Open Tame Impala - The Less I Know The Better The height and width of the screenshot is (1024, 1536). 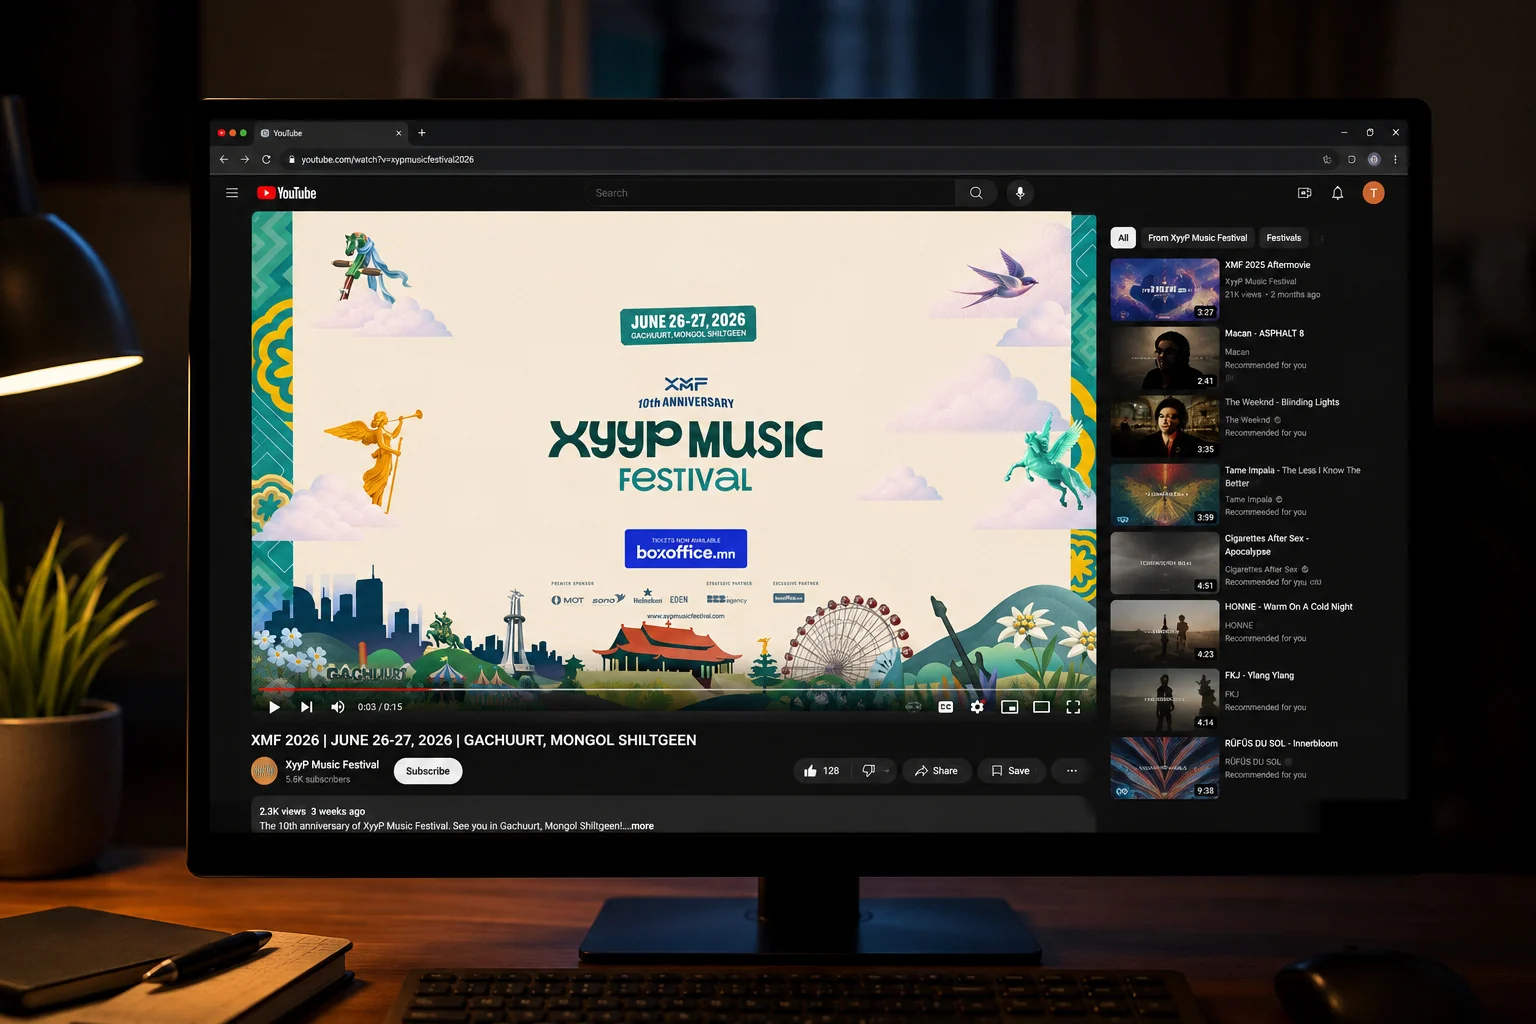[x=1293, y=477]
